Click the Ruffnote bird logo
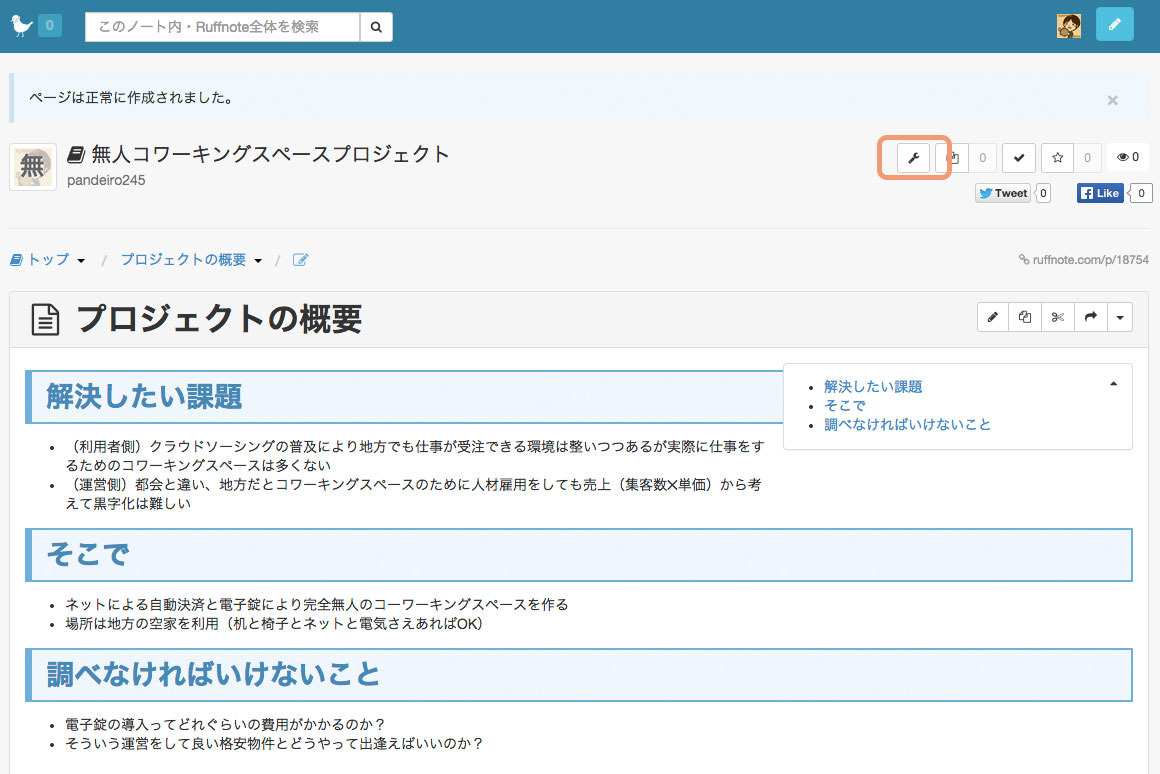 [22, 25]
